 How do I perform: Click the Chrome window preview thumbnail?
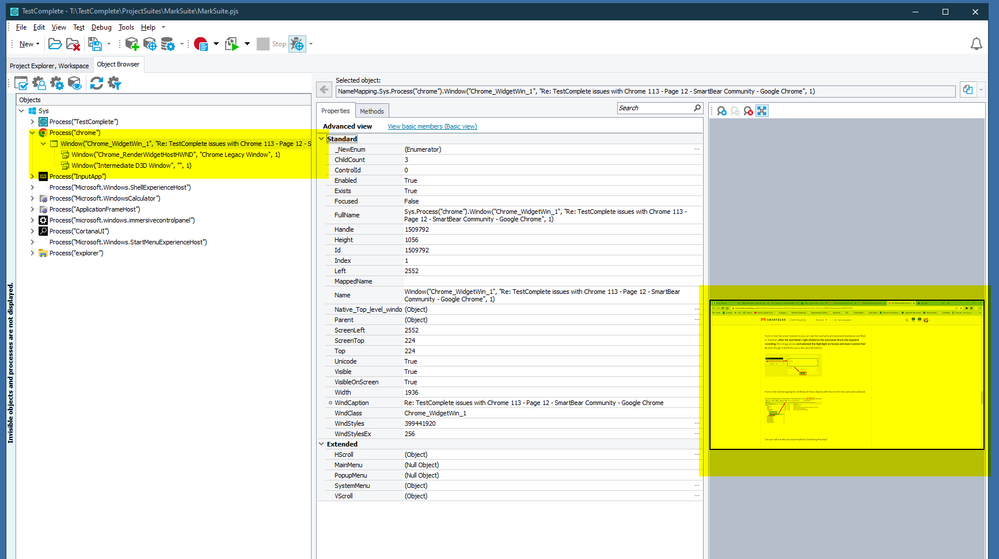847,375
